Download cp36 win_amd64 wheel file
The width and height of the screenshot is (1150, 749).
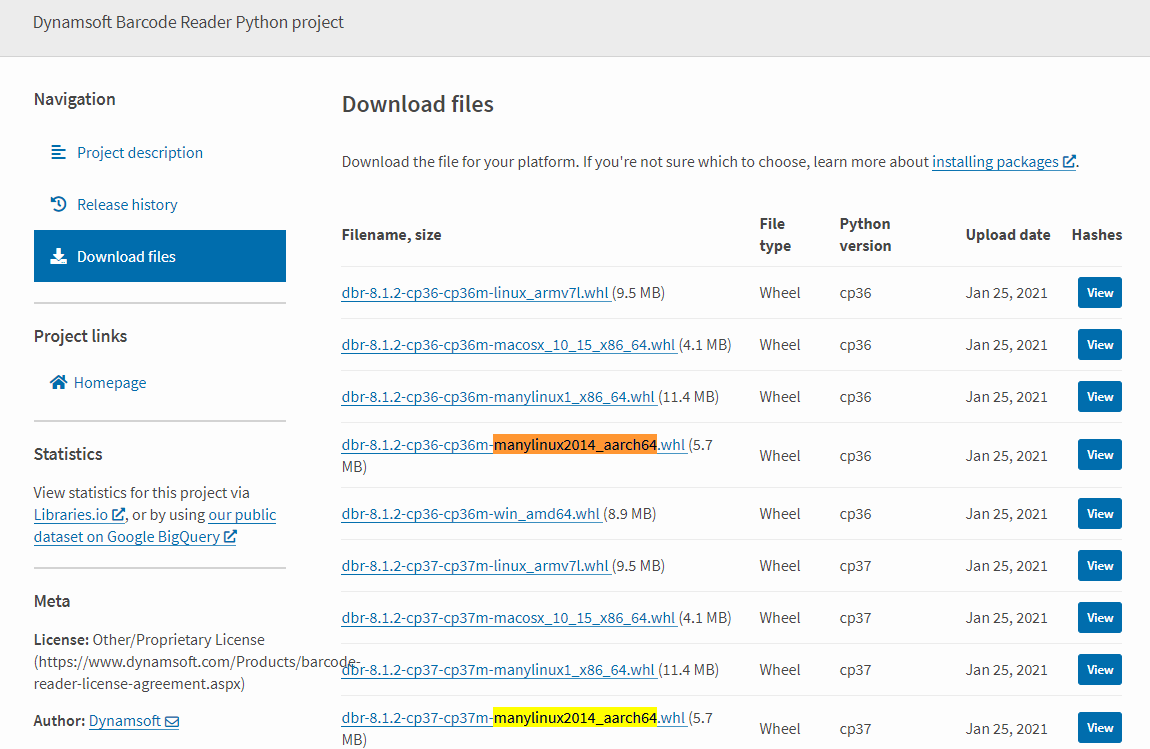pos(470,514)
